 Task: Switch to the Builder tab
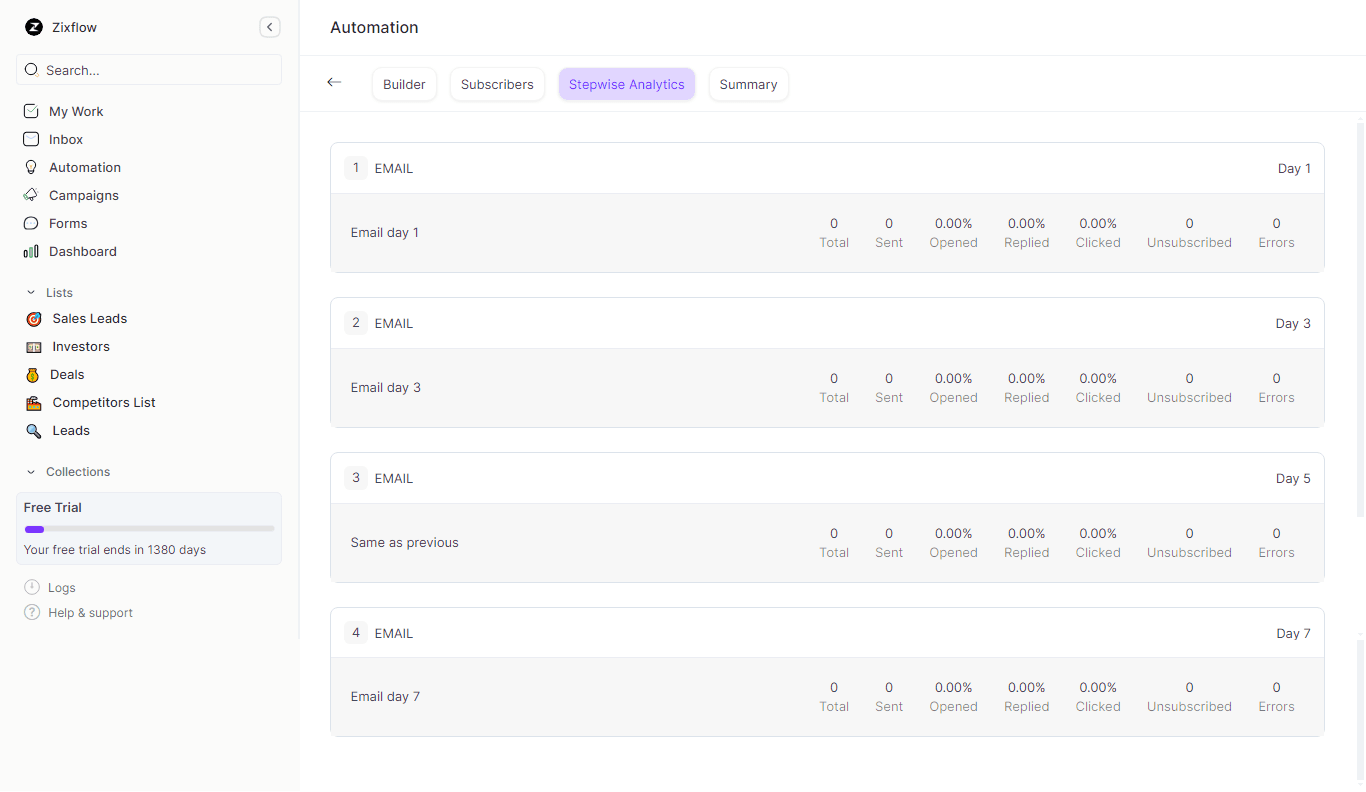[x=404, y=84]
